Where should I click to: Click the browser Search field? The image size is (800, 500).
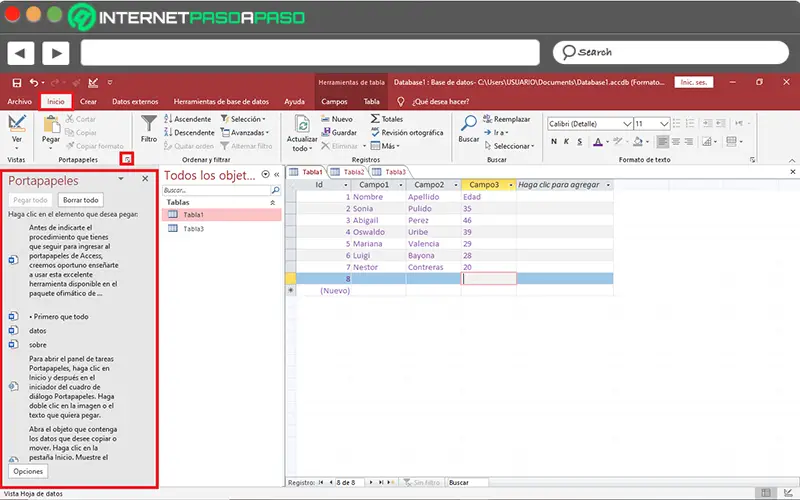(x=671, y=53)
